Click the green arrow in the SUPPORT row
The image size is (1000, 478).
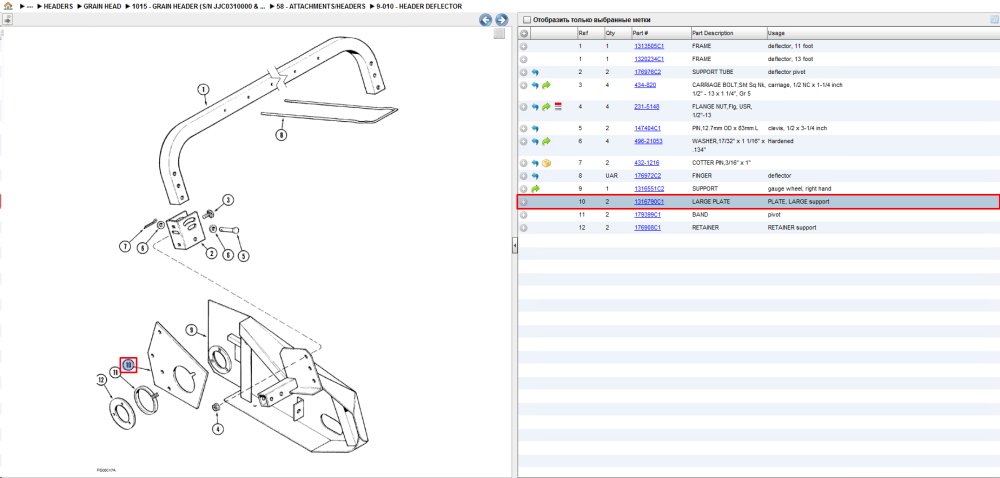pos(535,189)
